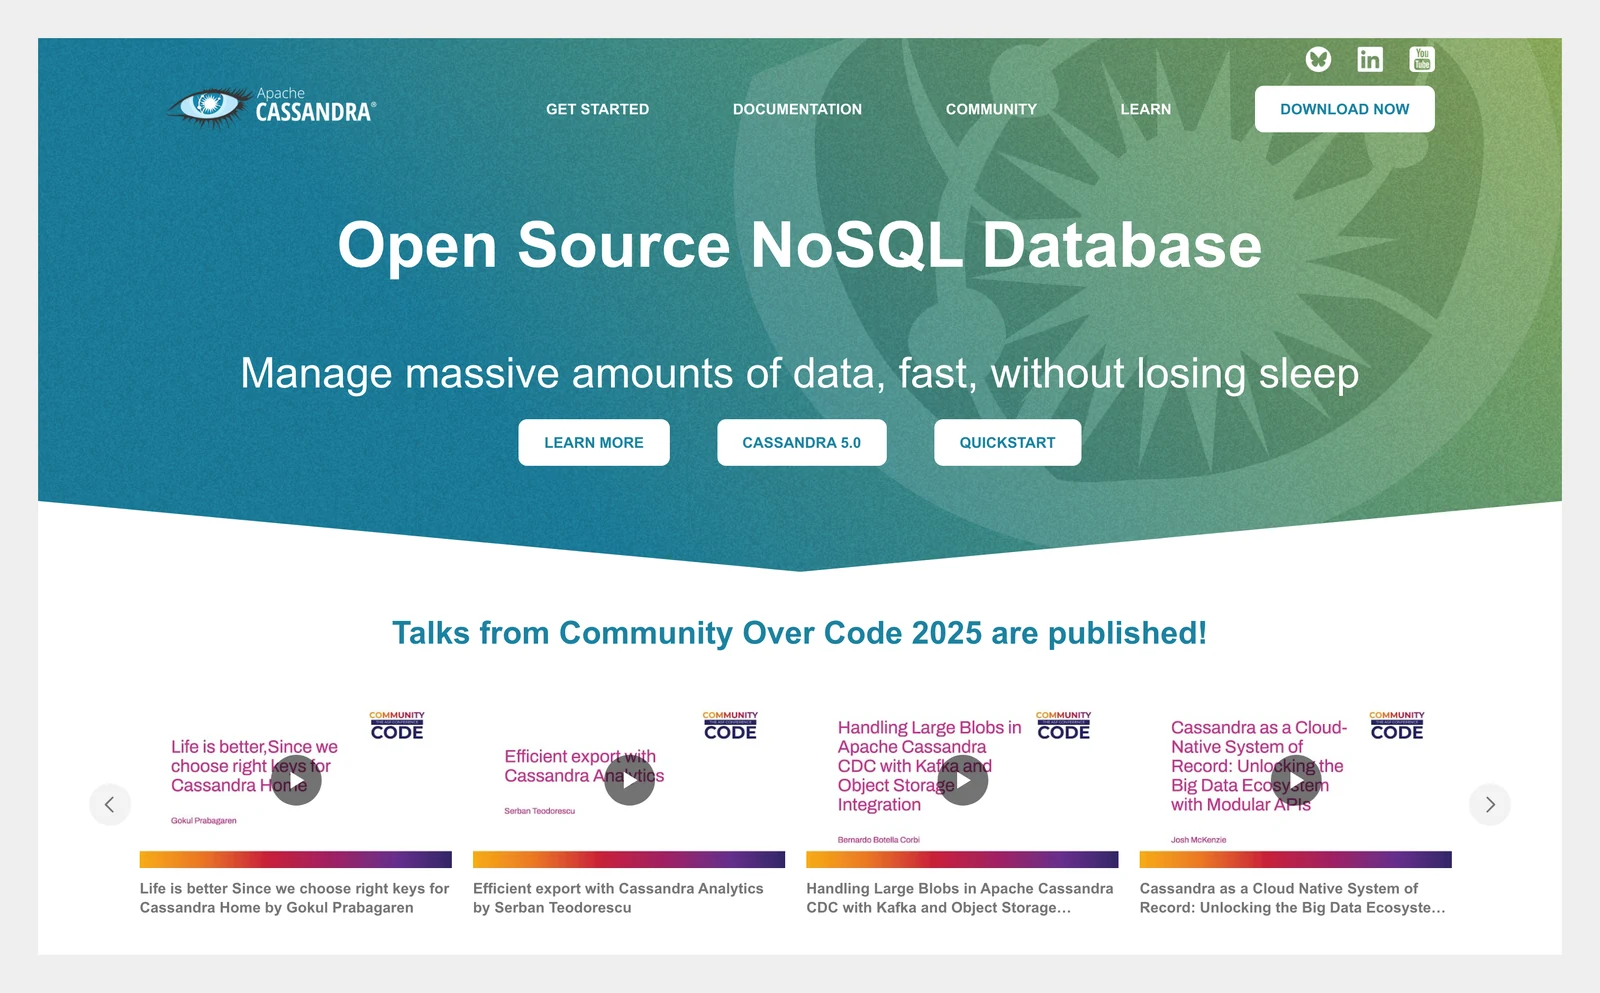
Task: Open the DOCUMENTATION menu
Action: [x=797, y=109]
